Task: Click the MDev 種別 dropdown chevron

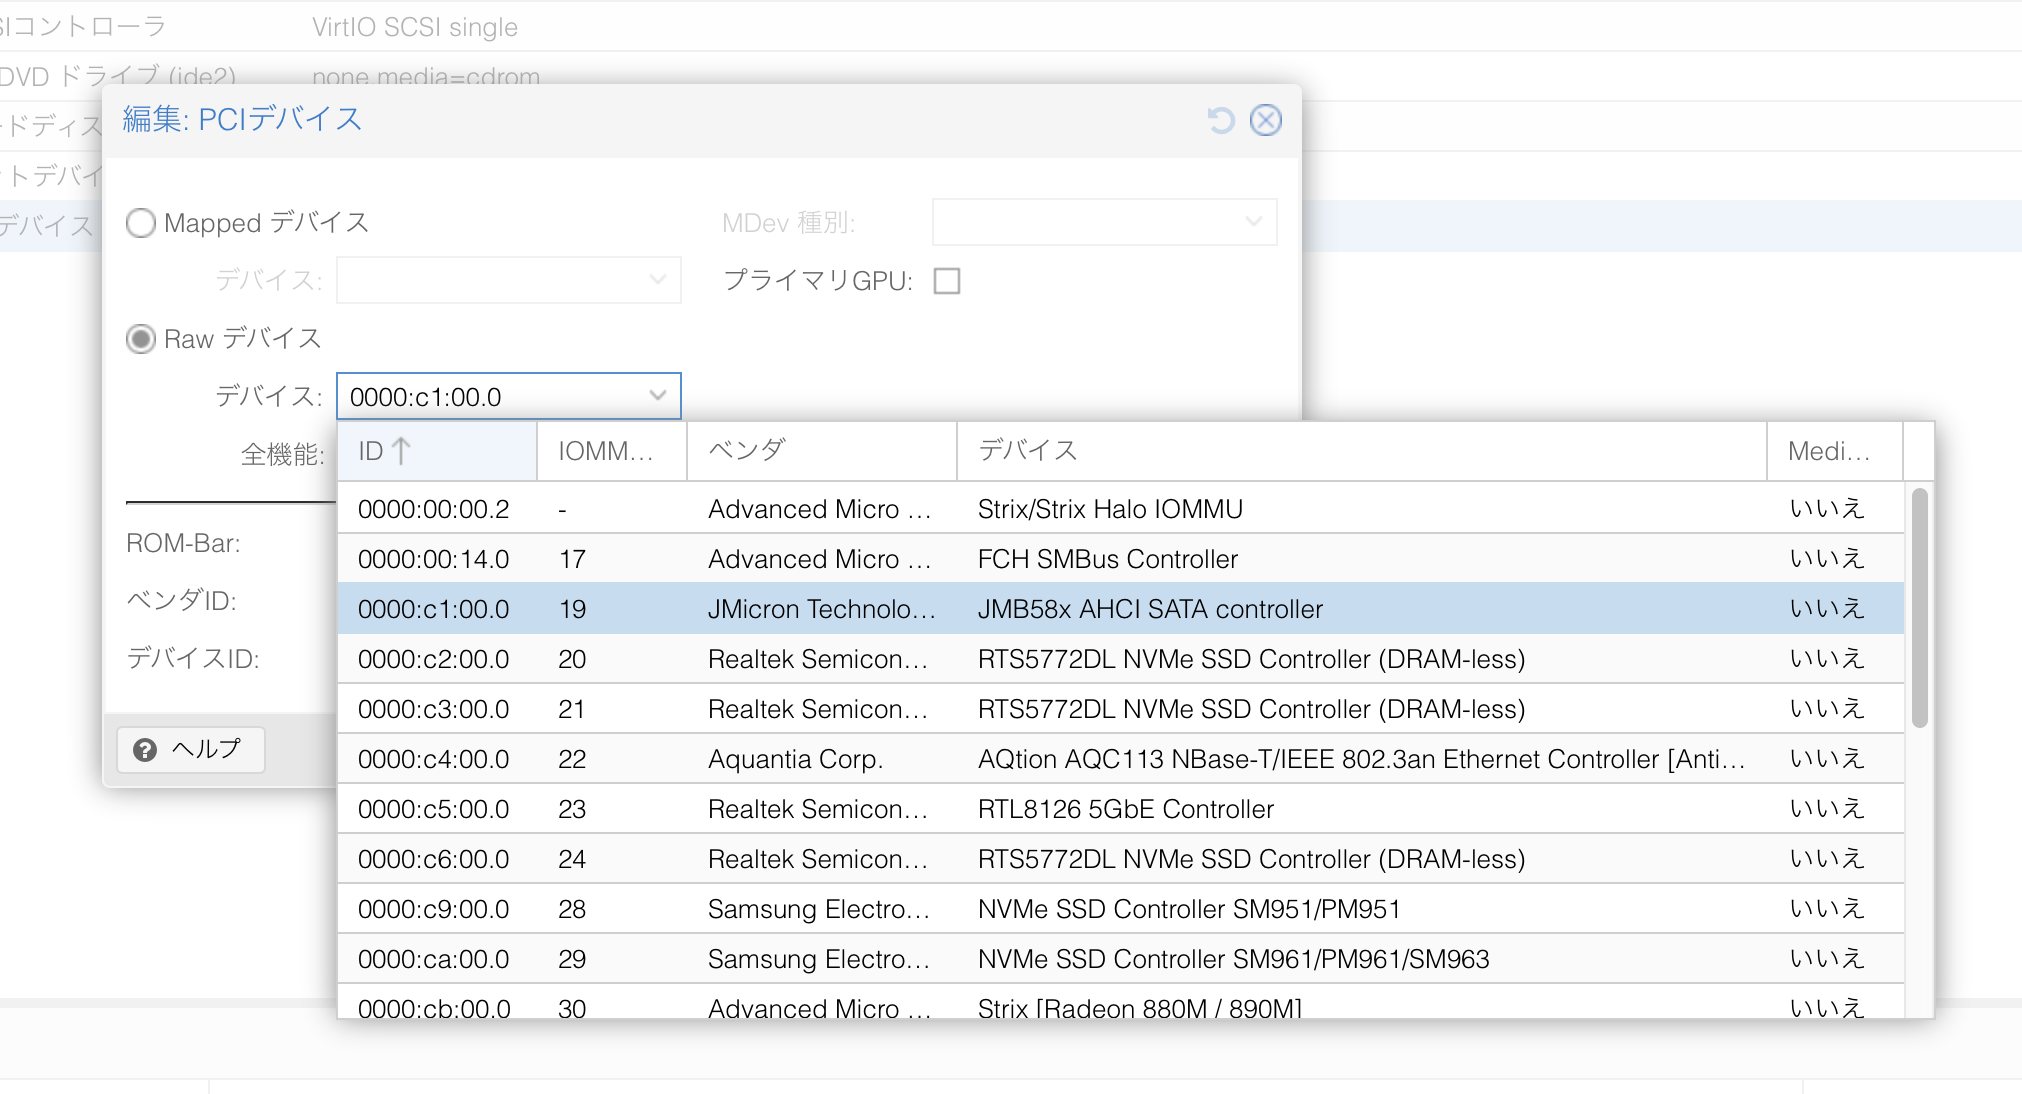Action: click(x=1253, y=221)
